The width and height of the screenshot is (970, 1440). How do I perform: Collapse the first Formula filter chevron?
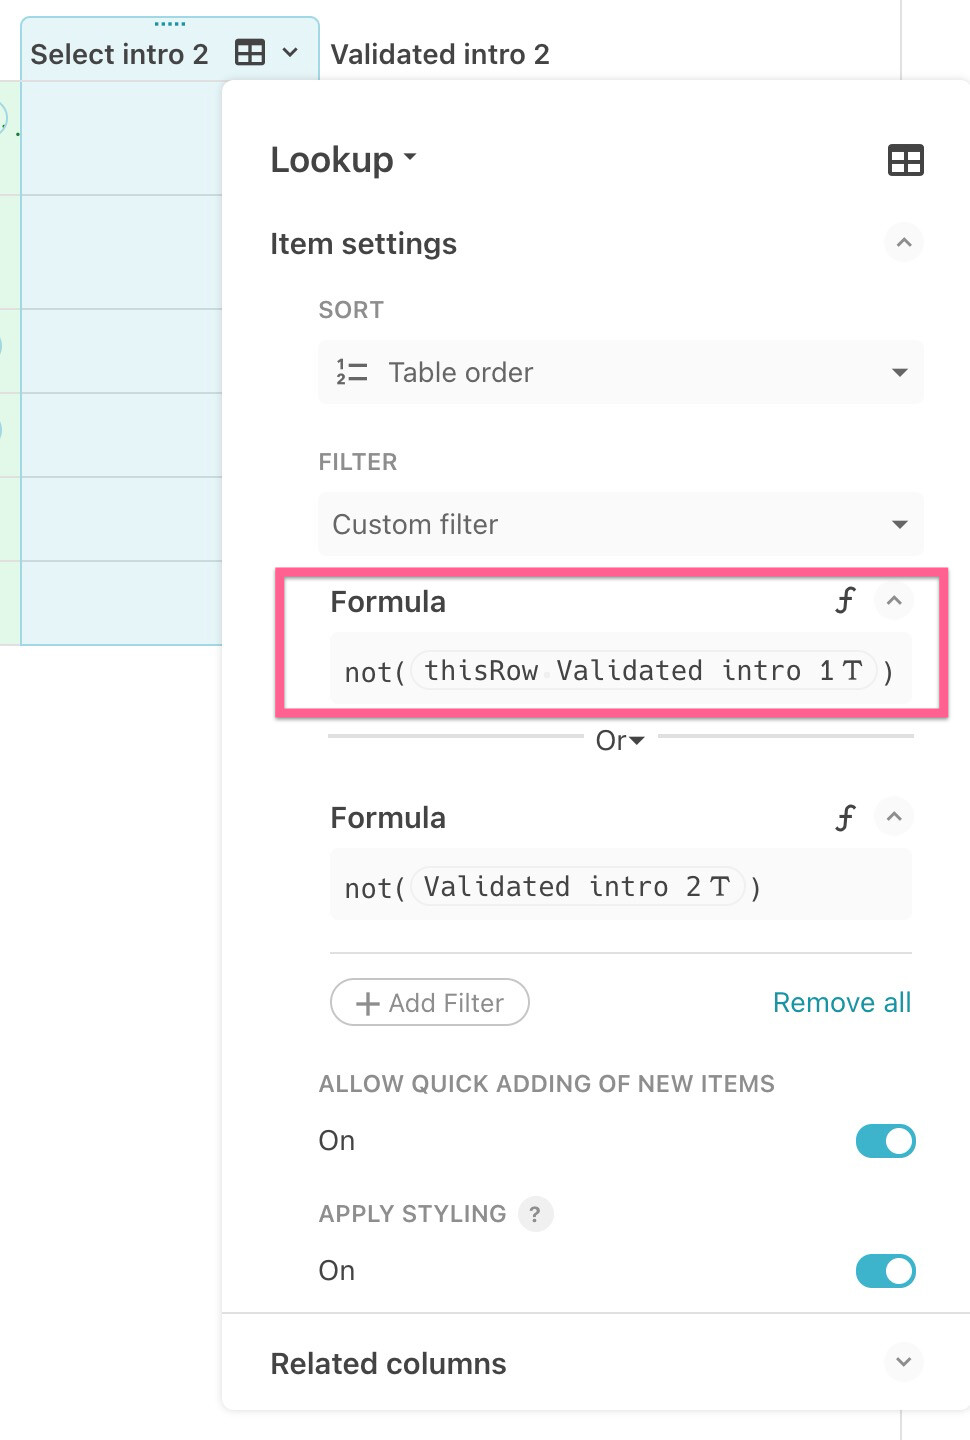[x=894, y=601]
